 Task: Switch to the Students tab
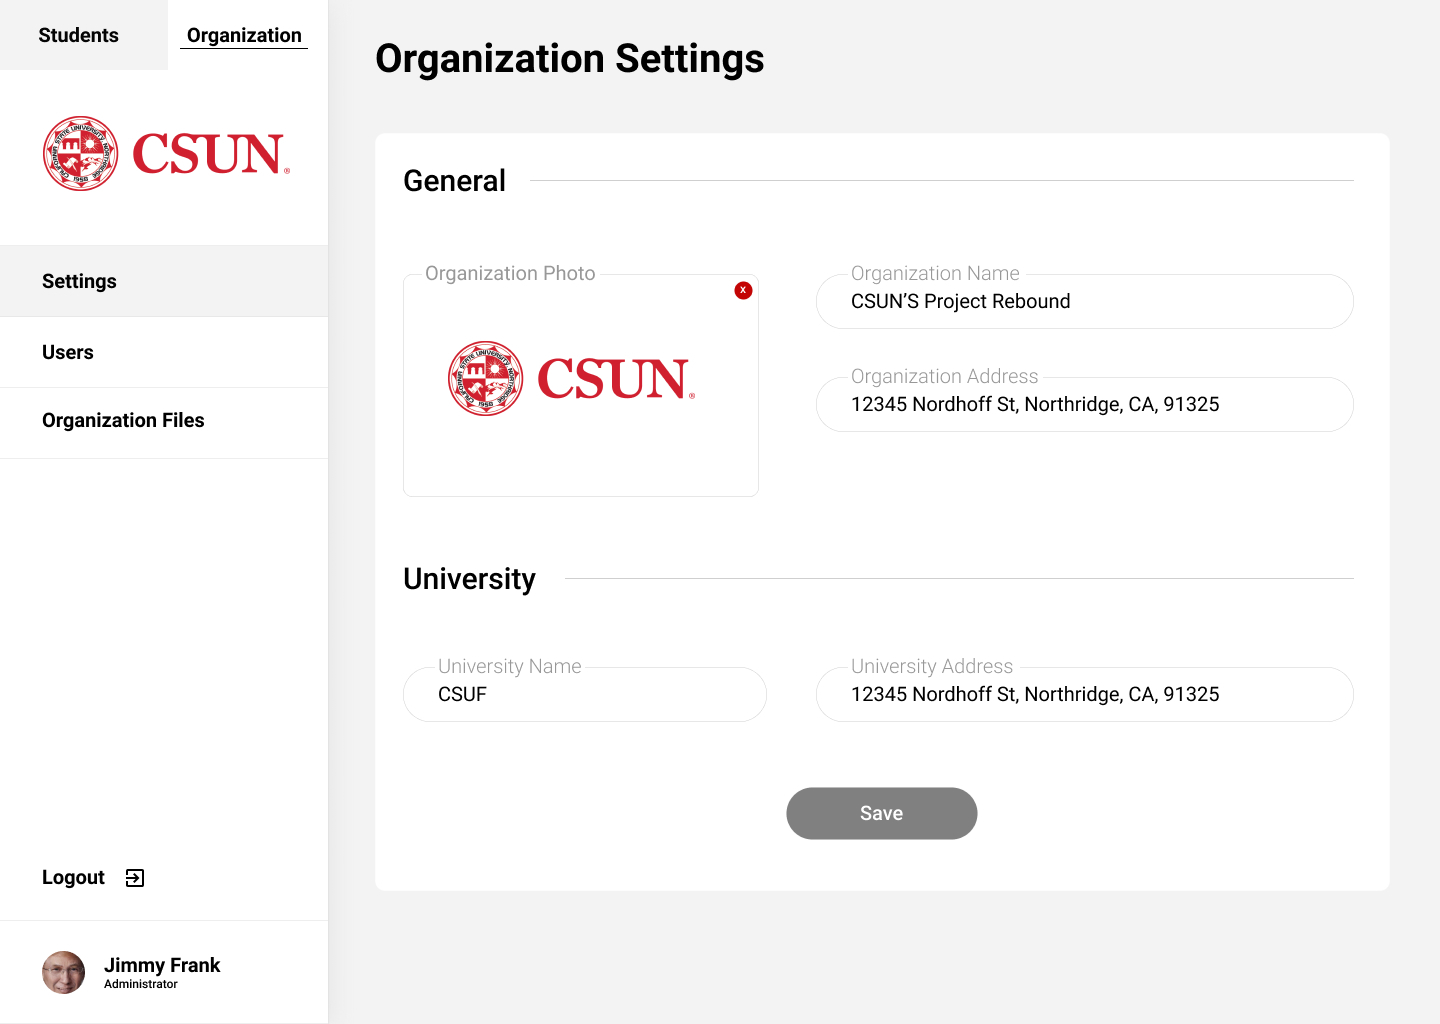[x=79, y=35]
